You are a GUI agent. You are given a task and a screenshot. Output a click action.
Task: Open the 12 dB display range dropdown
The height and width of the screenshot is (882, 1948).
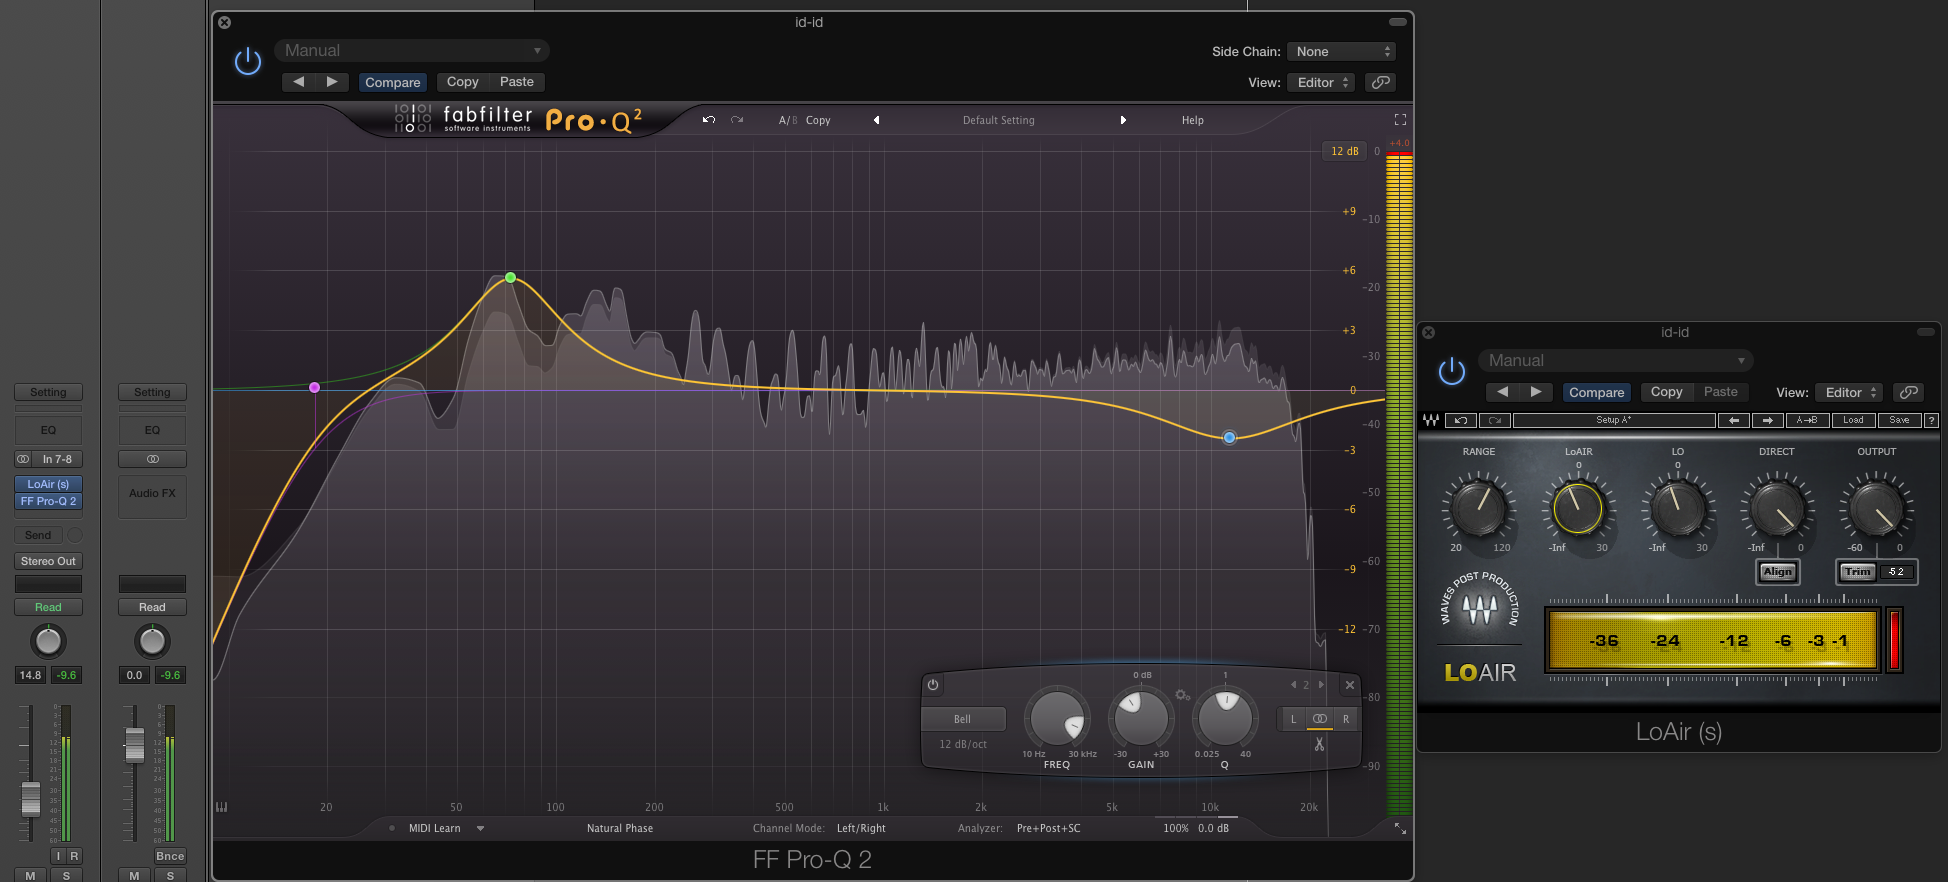(1345, 151)
